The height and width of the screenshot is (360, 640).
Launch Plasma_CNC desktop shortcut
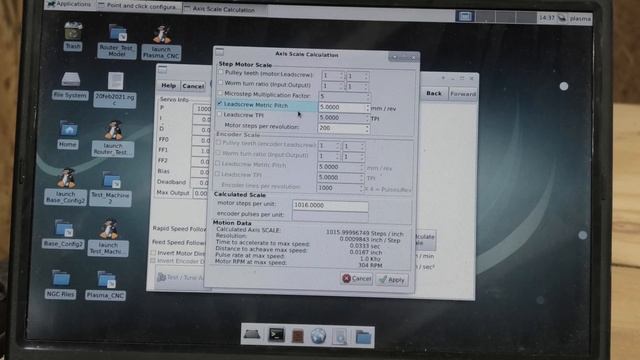pos(162,43)
